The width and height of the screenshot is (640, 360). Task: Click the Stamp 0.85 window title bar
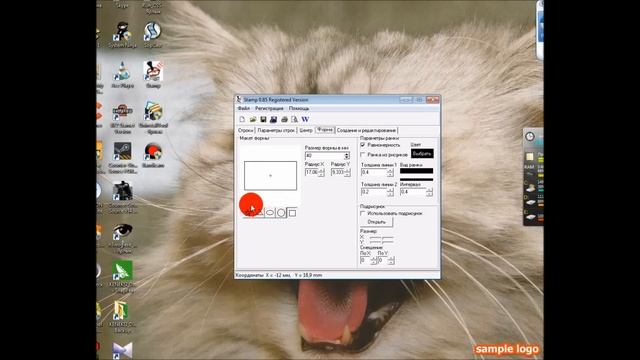tap(318, 100)
